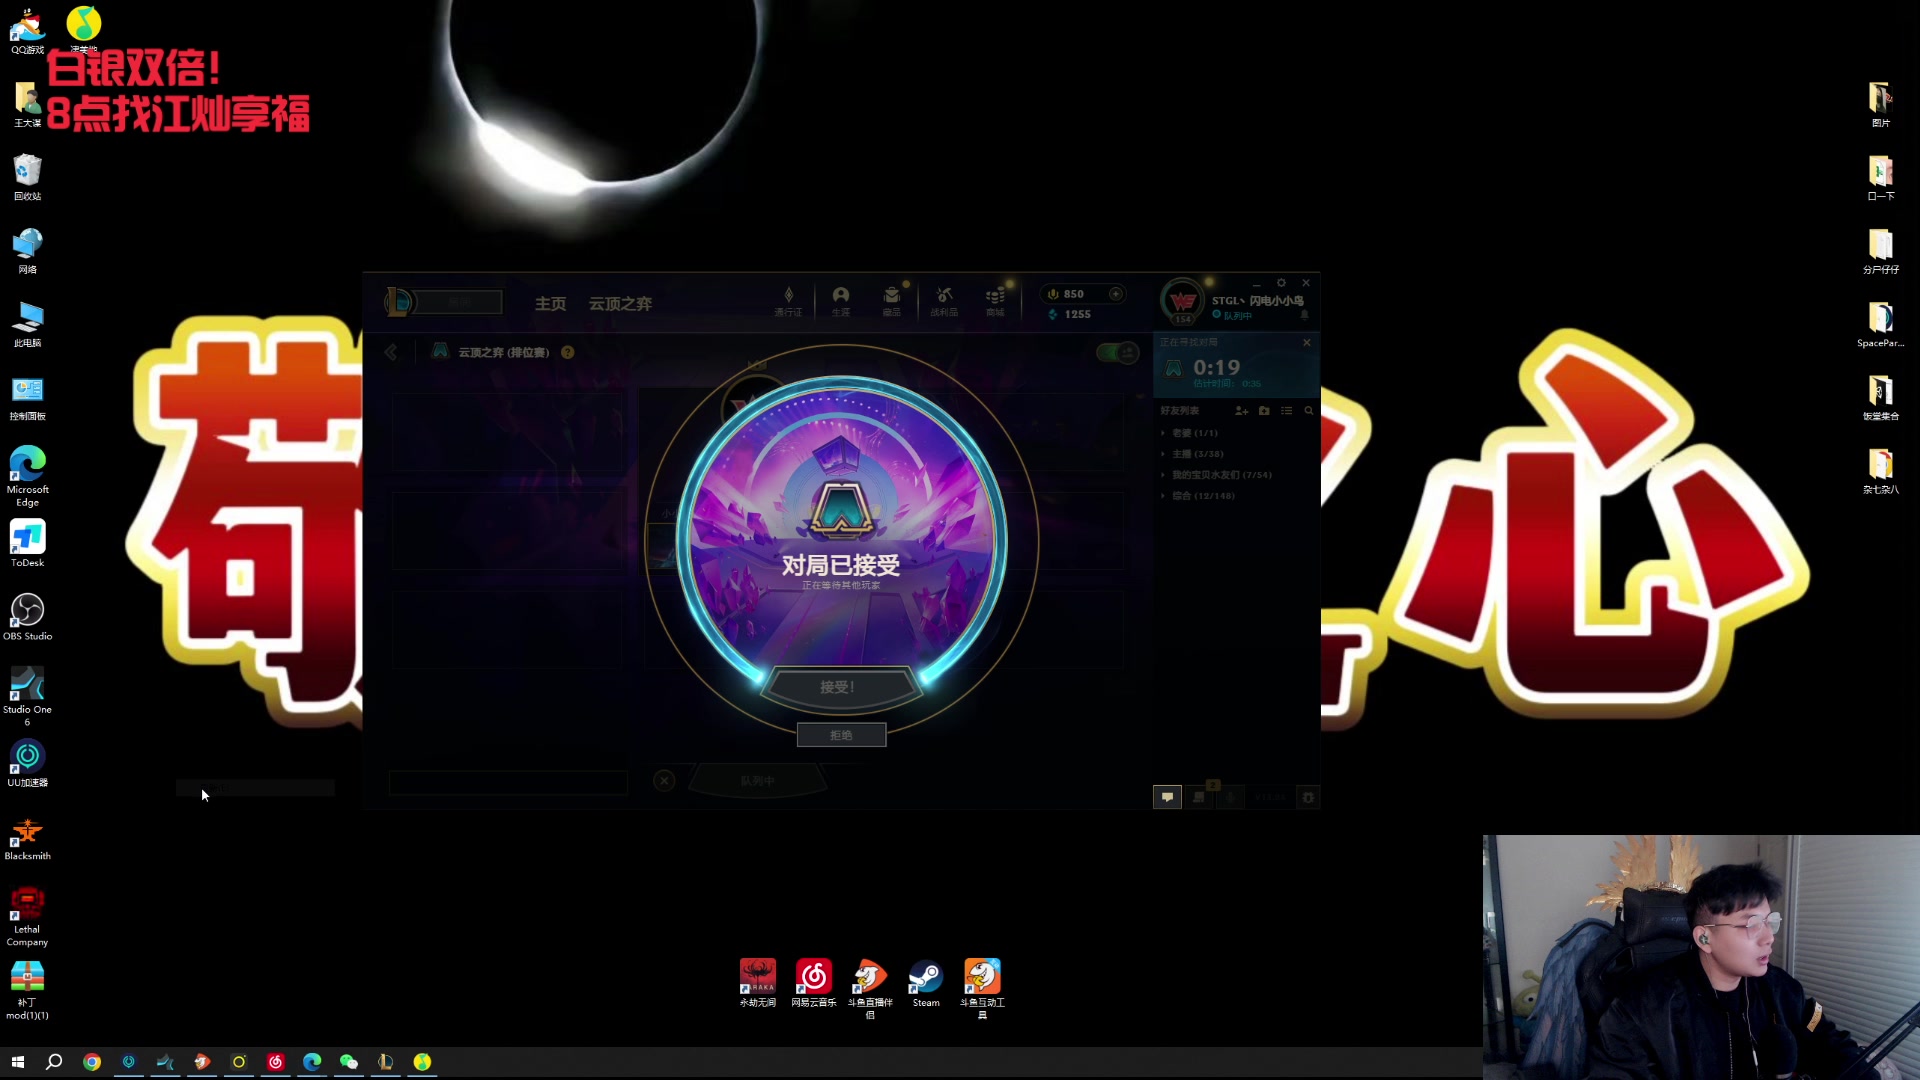
Task: Open the 此电脑 desktop icon
Action: (x=27, y=324)
